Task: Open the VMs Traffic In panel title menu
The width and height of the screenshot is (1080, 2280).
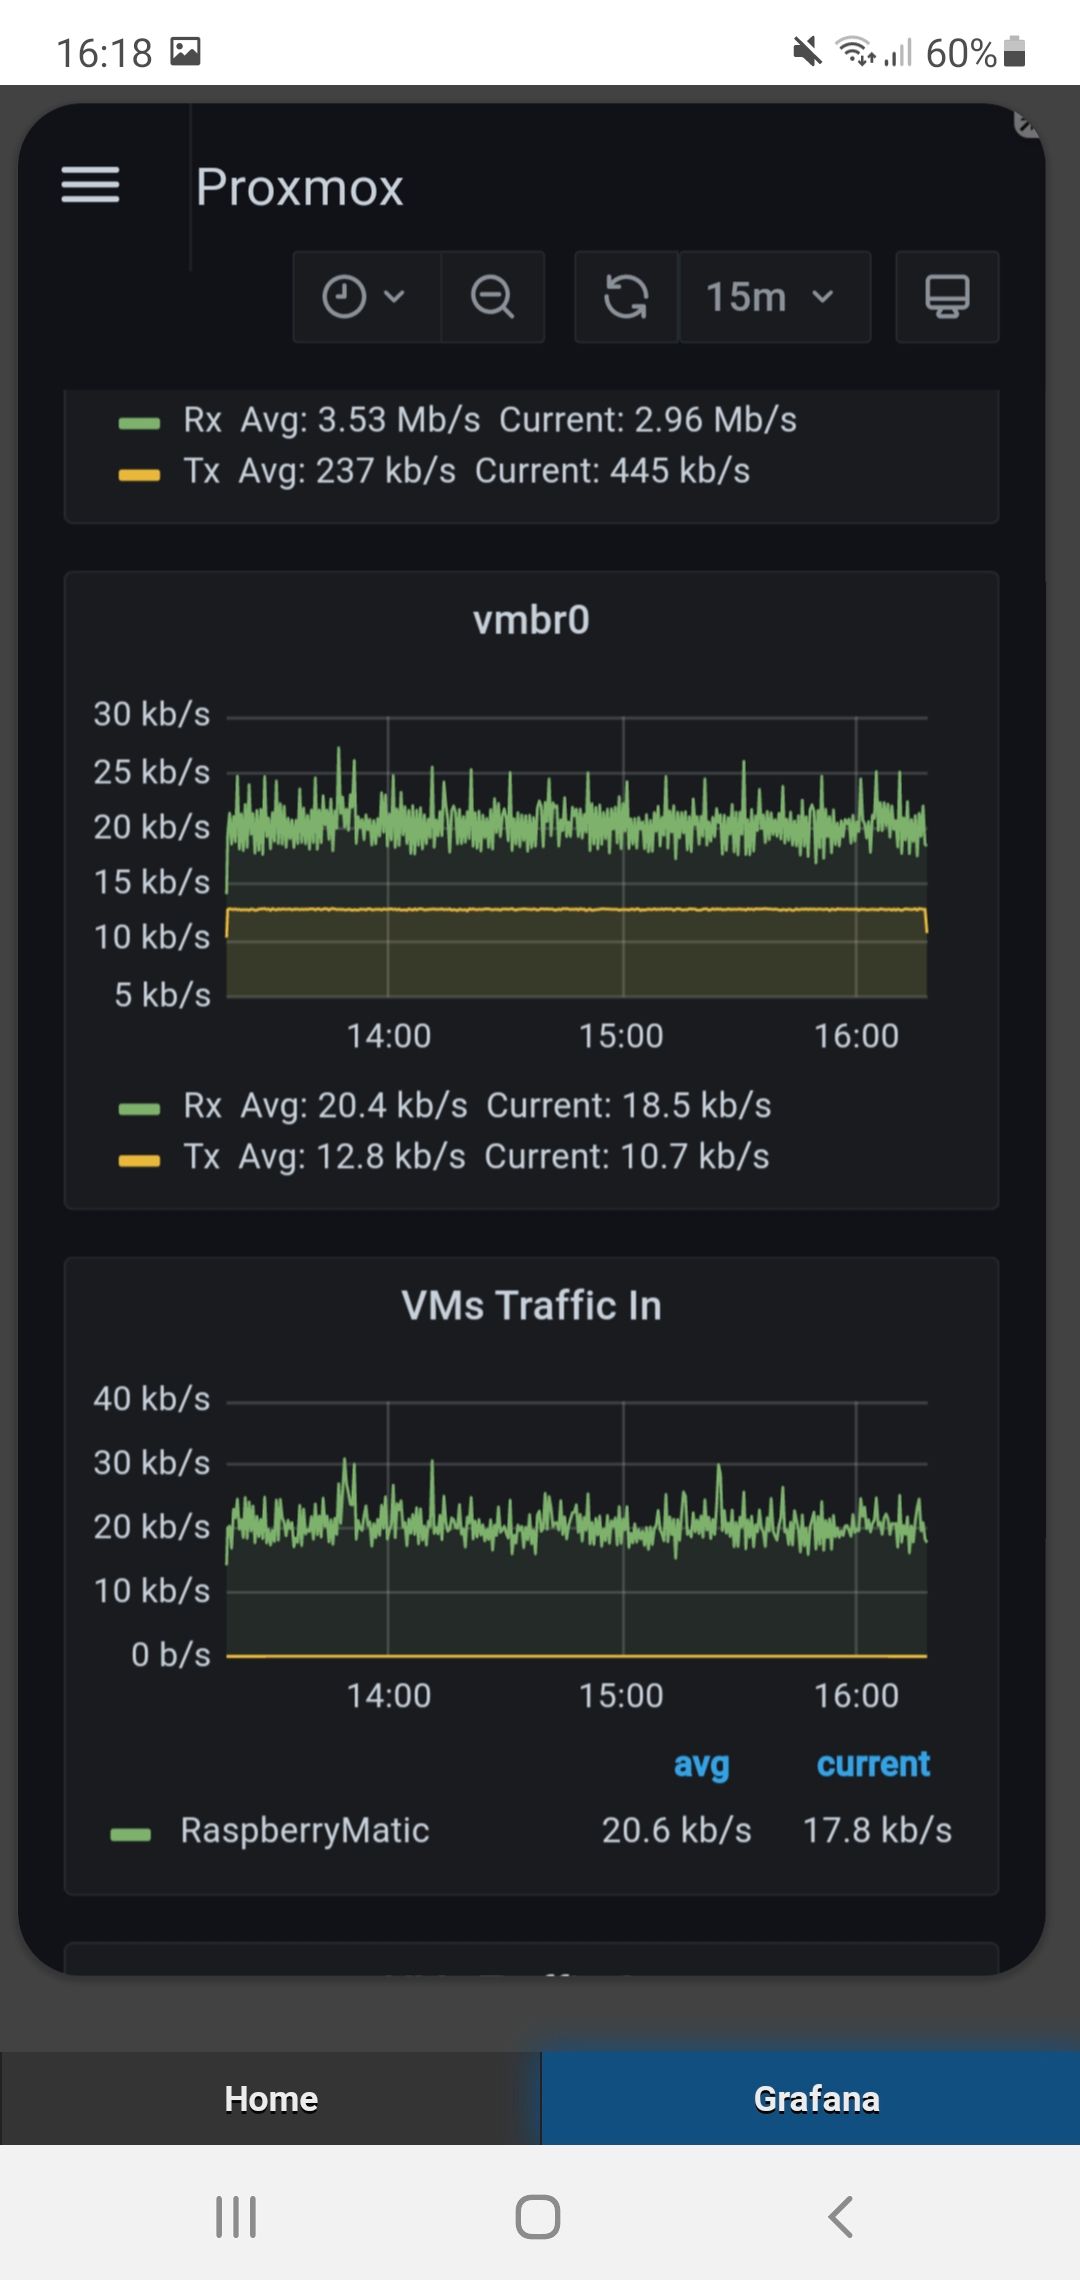Action: [x=531, y=1305]
